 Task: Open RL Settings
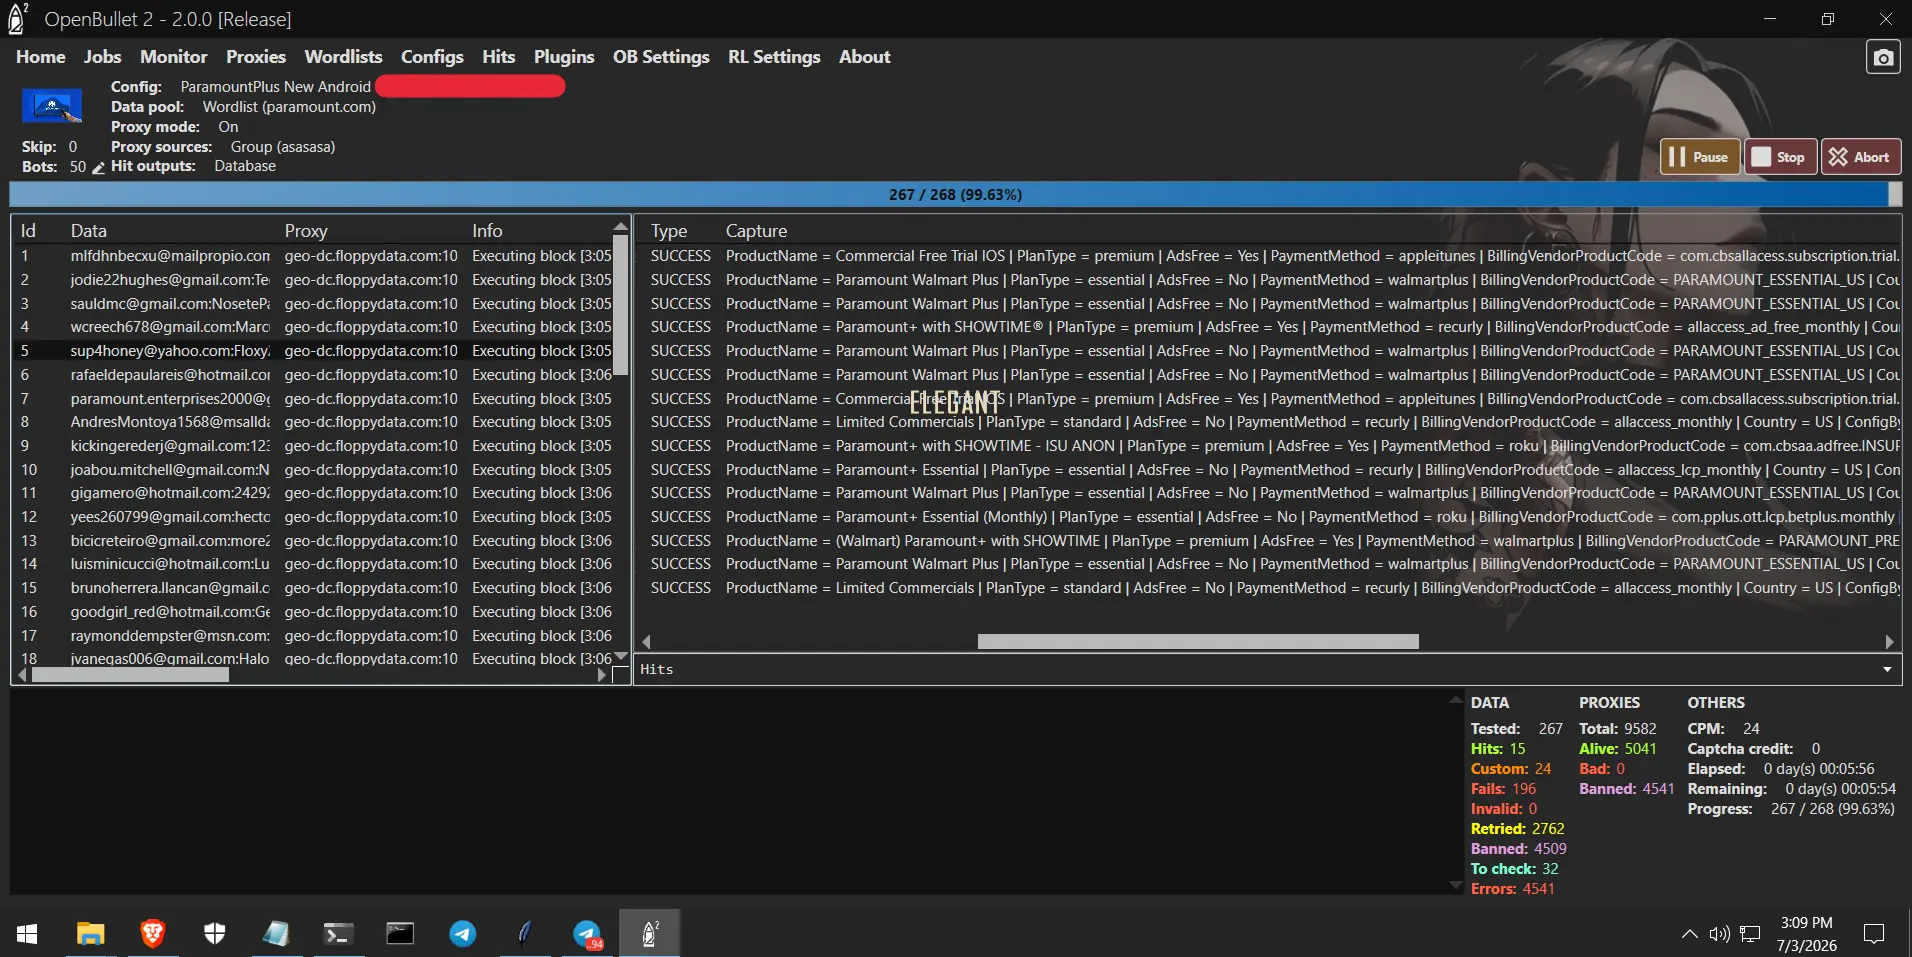[774, 57]
